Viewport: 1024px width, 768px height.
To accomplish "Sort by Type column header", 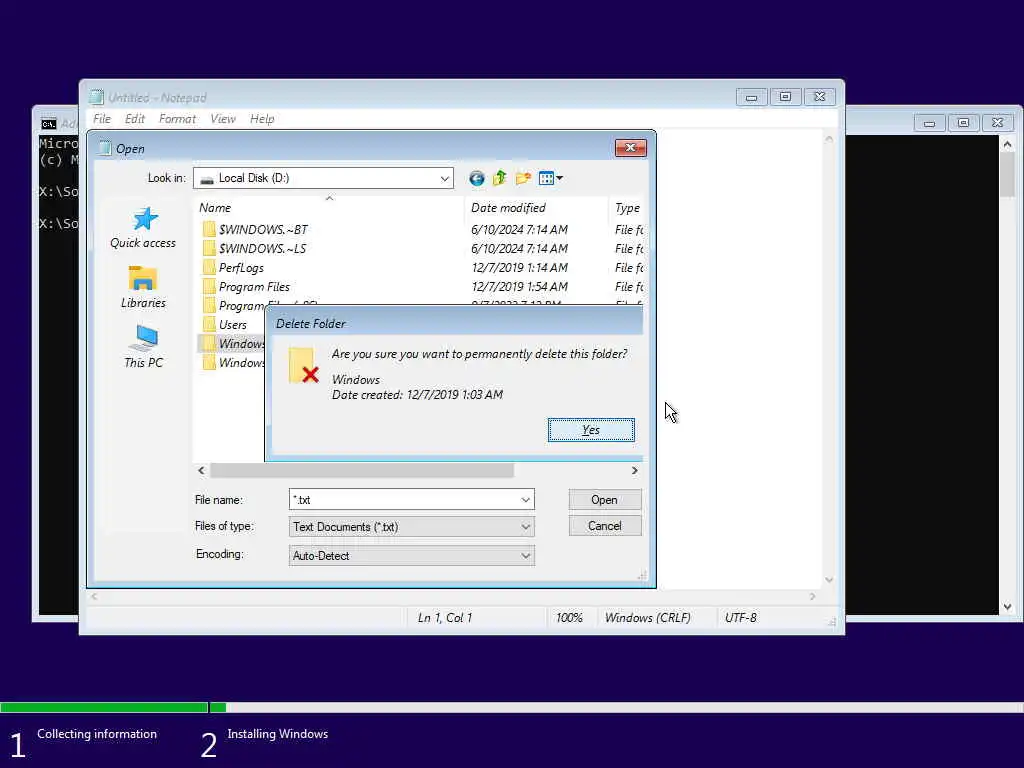I will 627,208.
